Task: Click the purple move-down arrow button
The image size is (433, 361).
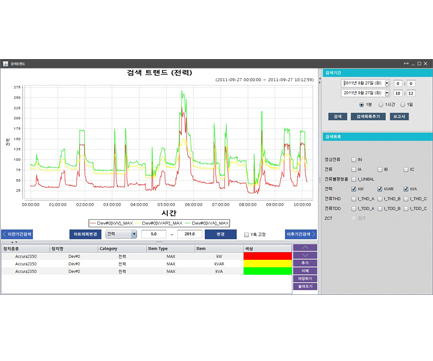Action: click(x=305, y=255)
